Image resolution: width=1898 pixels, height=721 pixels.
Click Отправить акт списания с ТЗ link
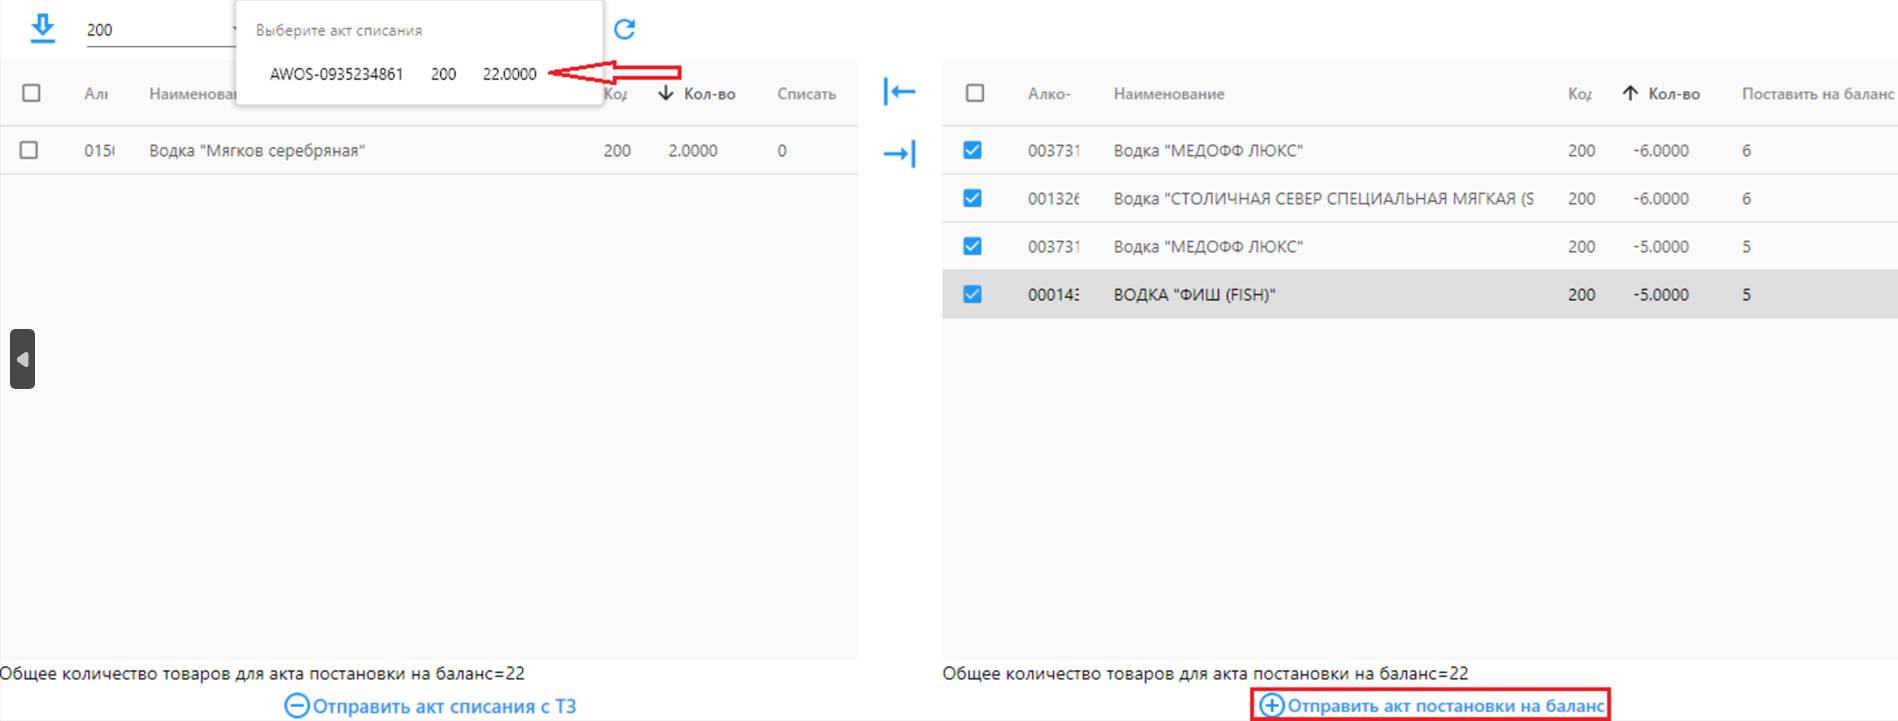click(444, 706)
